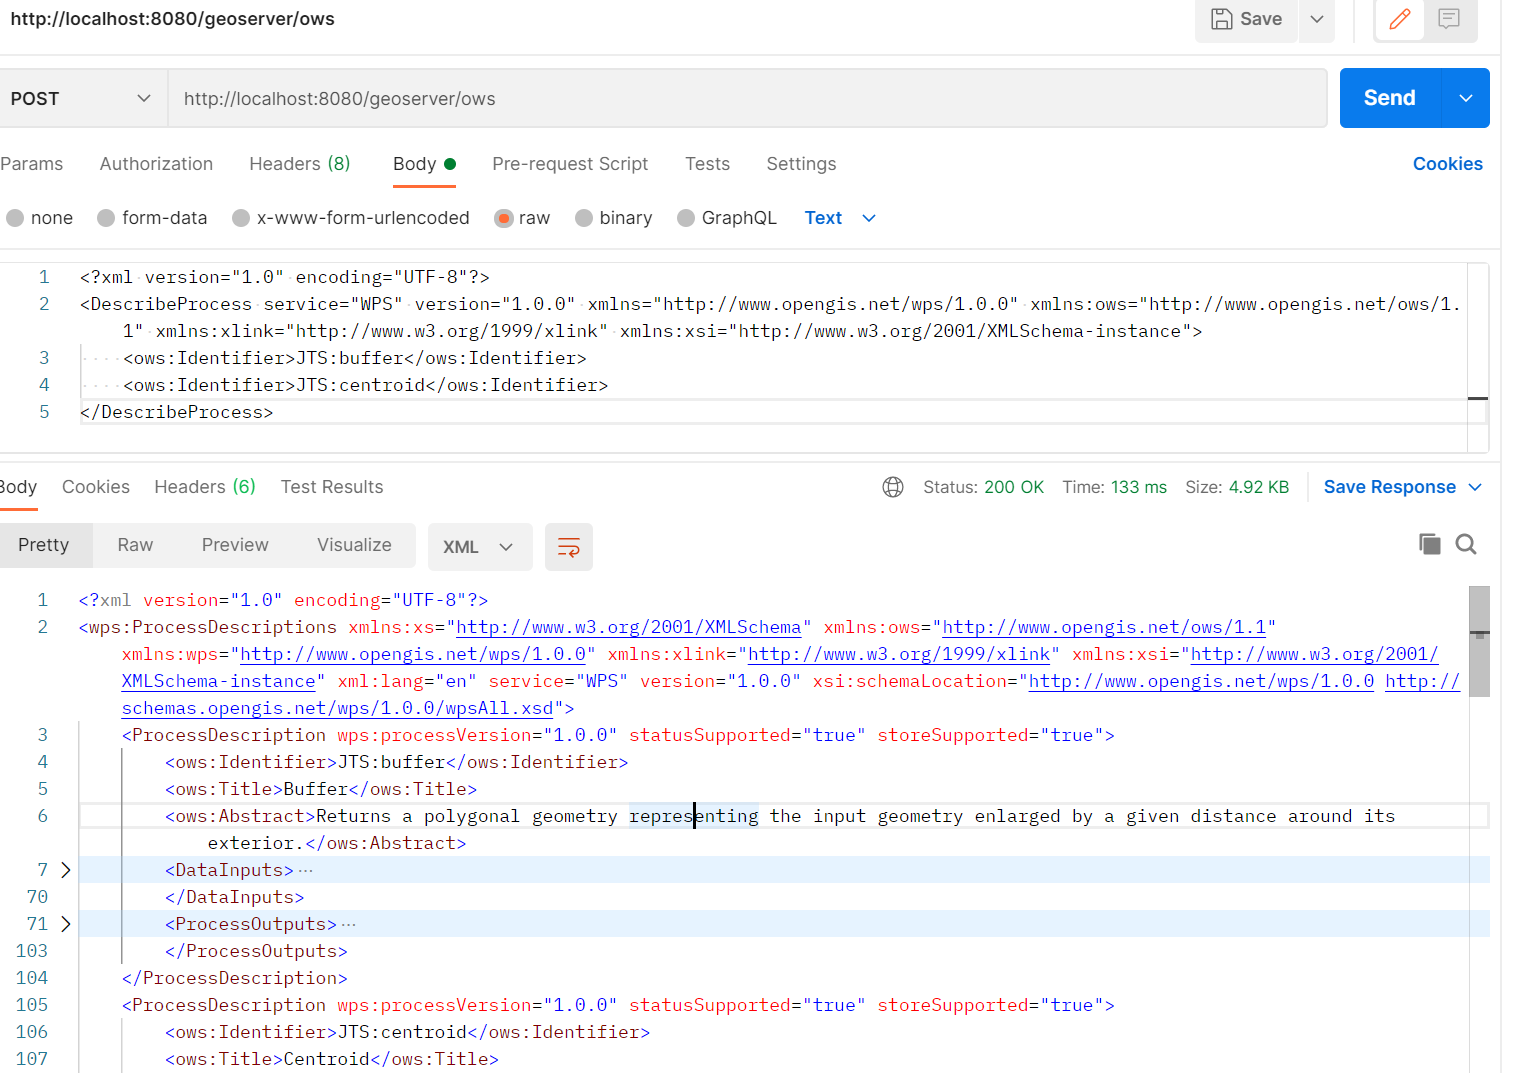1519x1073 pixels.
Task: Select the raw body radio button
Action: point(505,218)
